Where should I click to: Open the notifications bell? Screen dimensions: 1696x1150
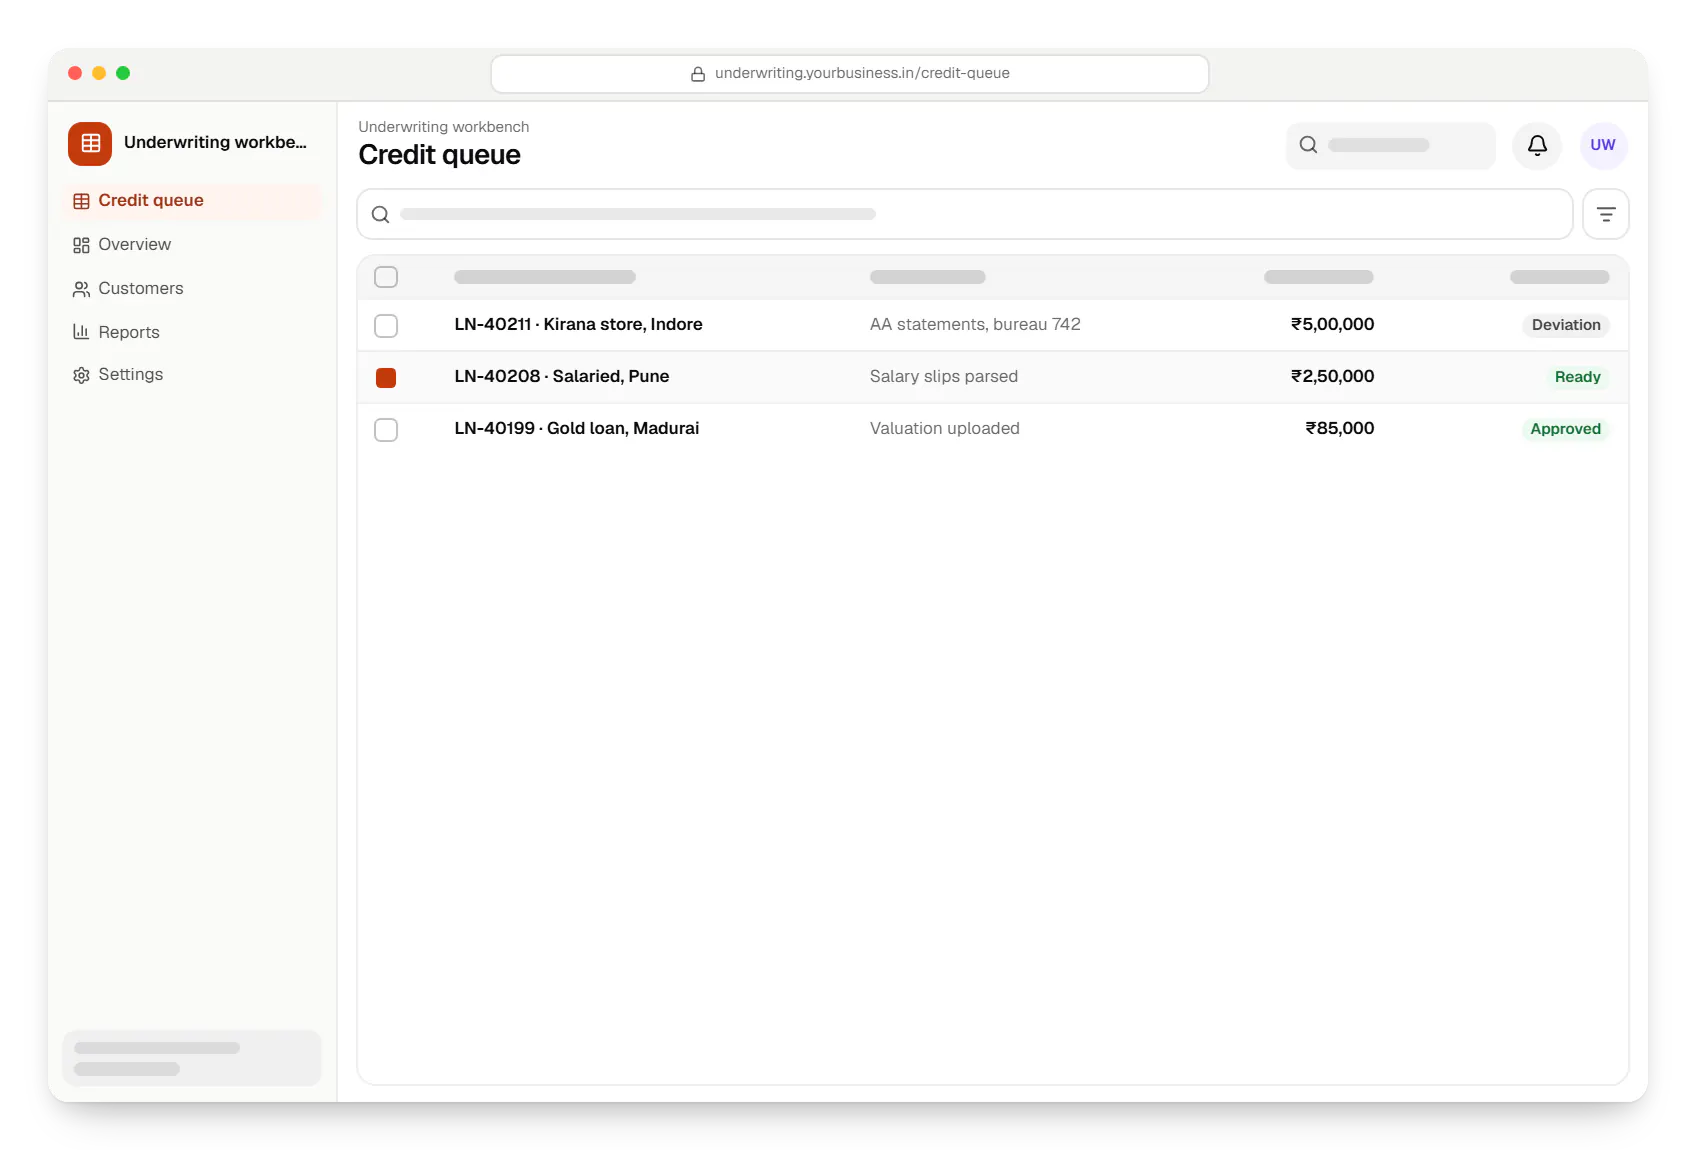coord(1537,146)
